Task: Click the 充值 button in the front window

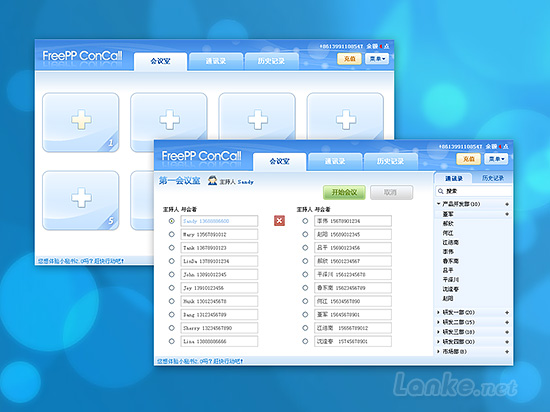Action: coord(469,159)
